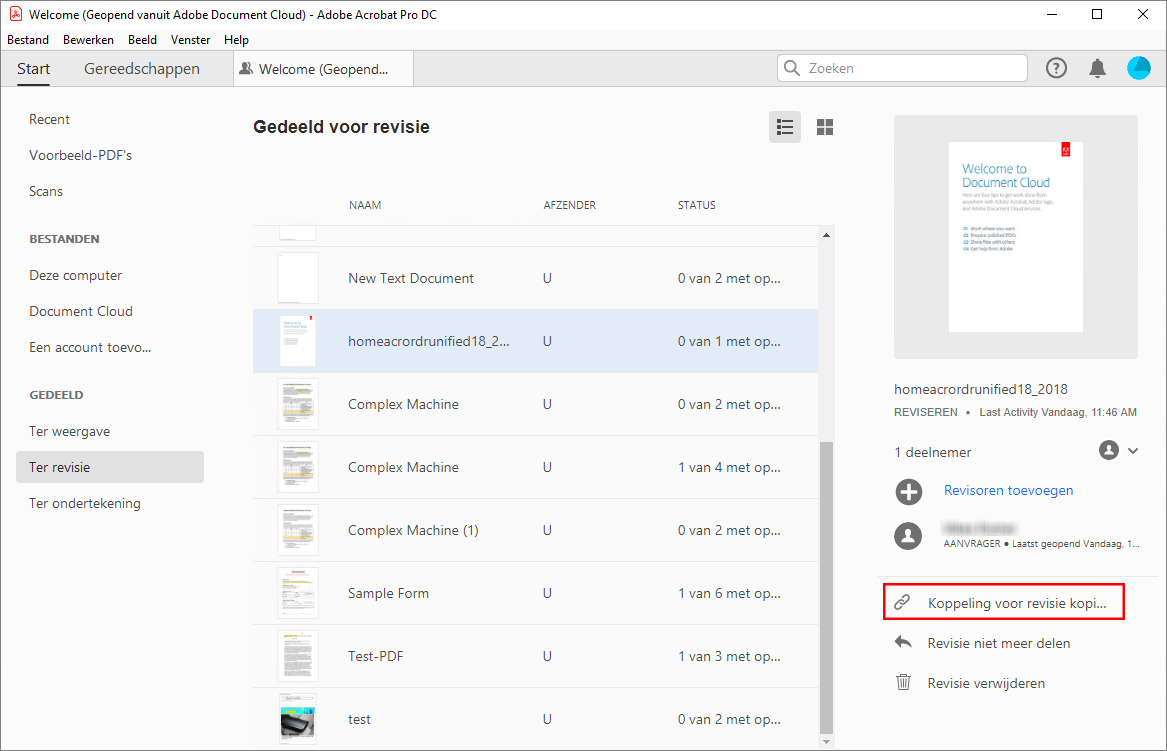
Task: Click the plus icon to add reviewers
Action: (908, 491)
